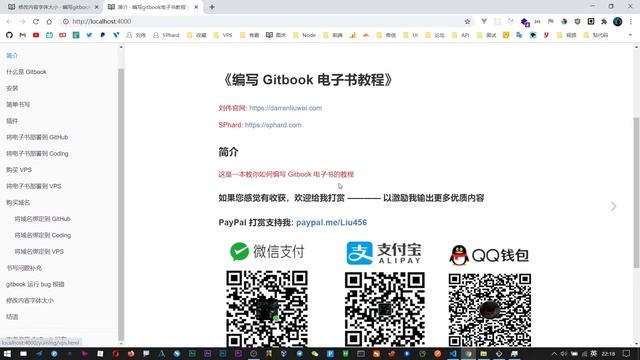Open sidebar chapter 修改内容字体大小

(30, 300)
